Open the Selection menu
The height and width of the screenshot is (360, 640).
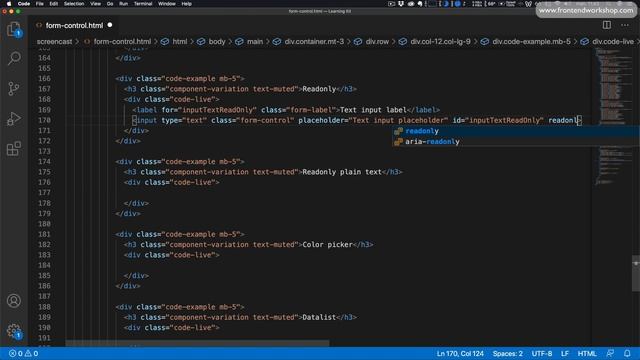[x=74, y=4]
